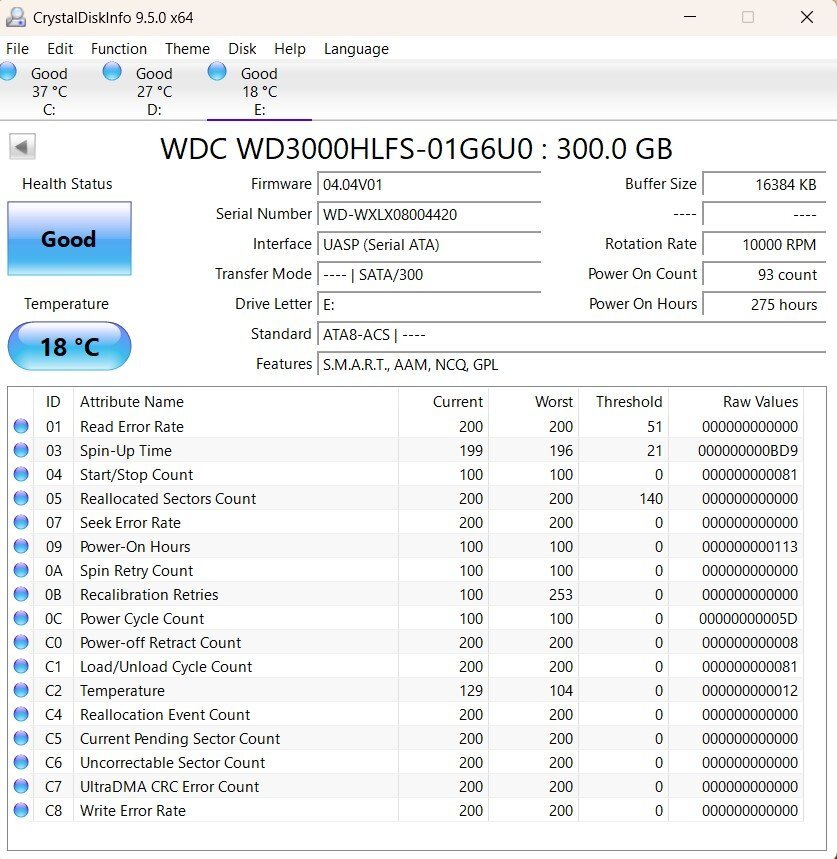Click status orb for Start/Stop Count
This screenshot has width=837, height=859.
21,474
